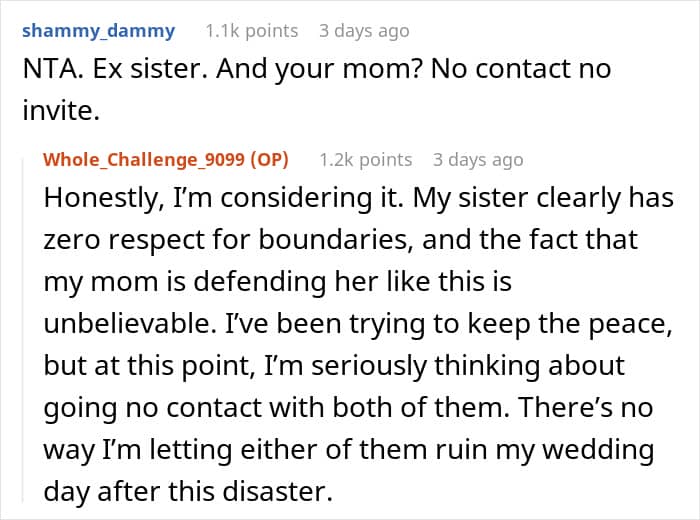Click the final line 'day after this disaster.'
The image size is (700, 520).
click(188, 492)
